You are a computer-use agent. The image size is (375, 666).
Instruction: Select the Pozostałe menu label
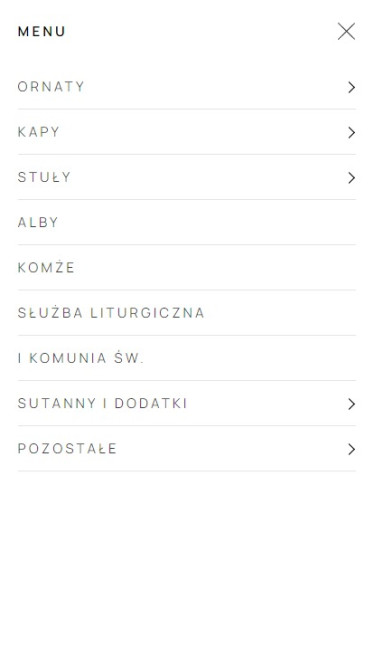click(67, 449)
